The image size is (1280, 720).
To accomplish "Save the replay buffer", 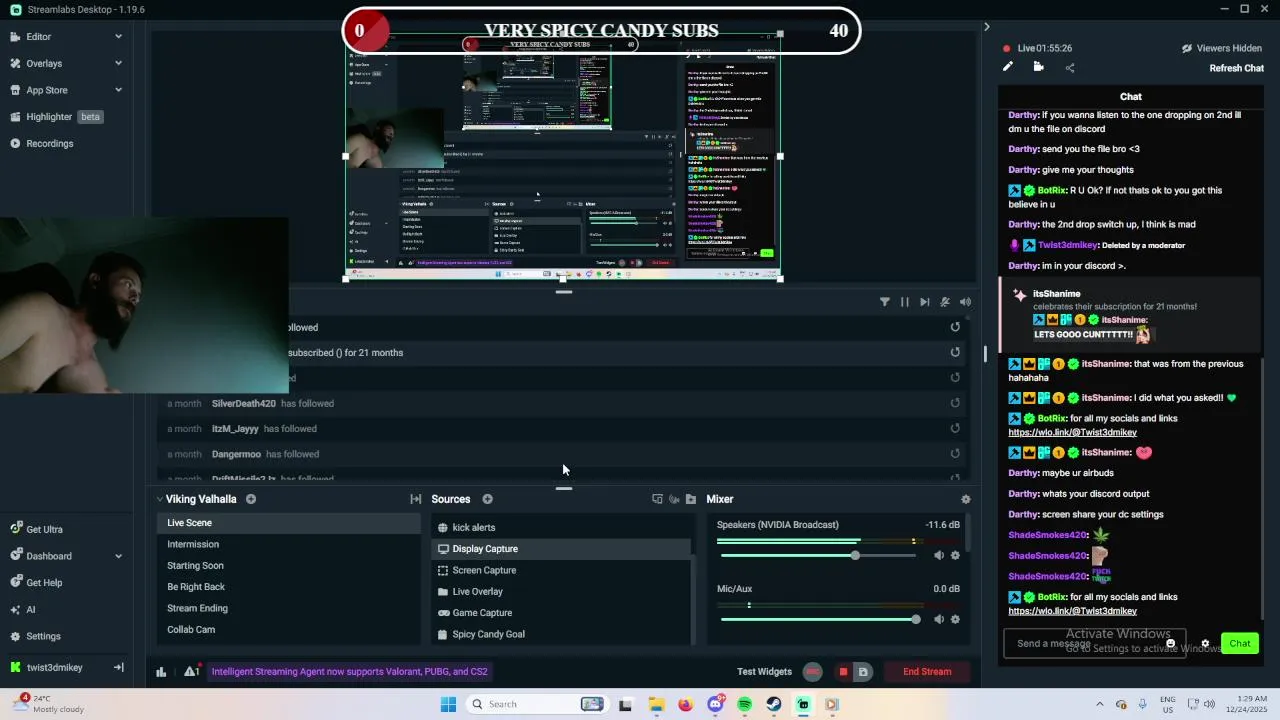I will [863, 672].
